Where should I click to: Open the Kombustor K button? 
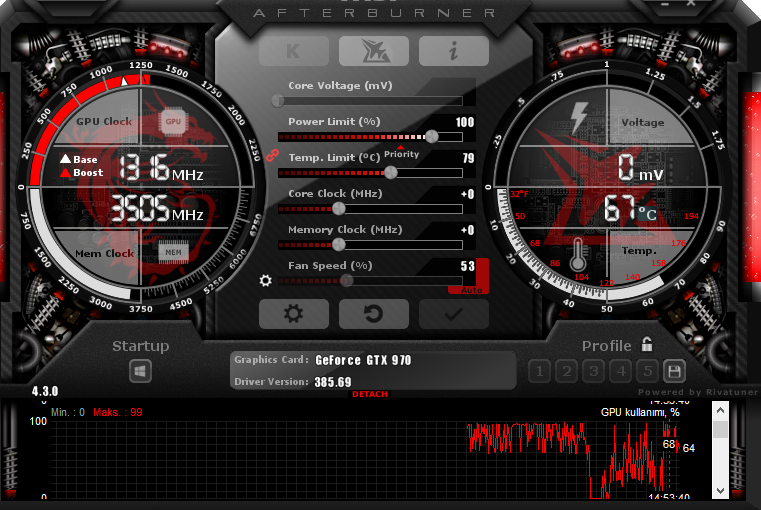(294, 51)
